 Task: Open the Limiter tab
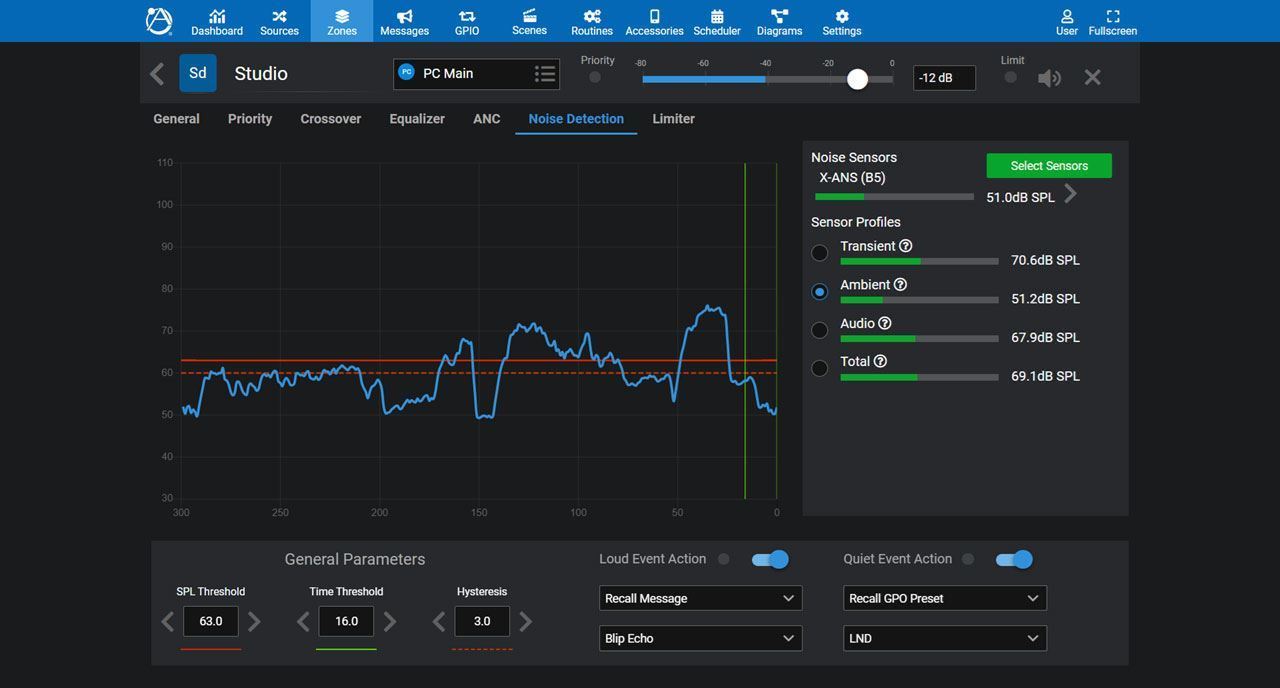coord(673,118)
